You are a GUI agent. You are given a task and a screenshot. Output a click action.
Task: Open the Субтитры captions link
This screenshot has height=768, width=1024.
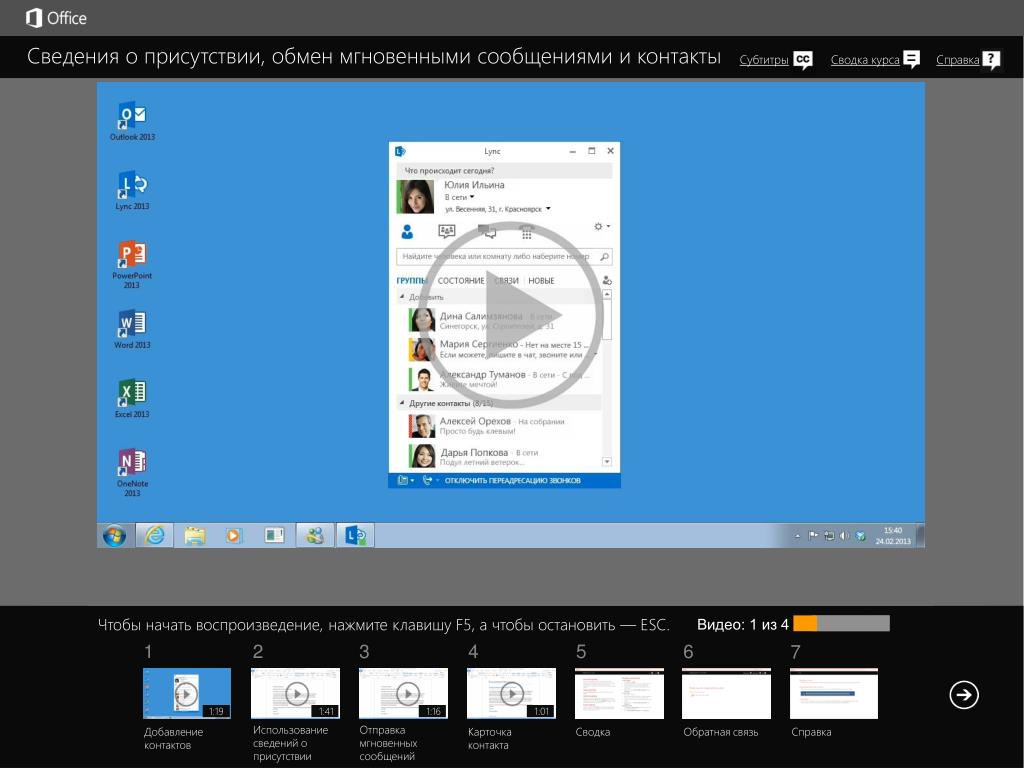pyautogui.click(x=776, y=60)
